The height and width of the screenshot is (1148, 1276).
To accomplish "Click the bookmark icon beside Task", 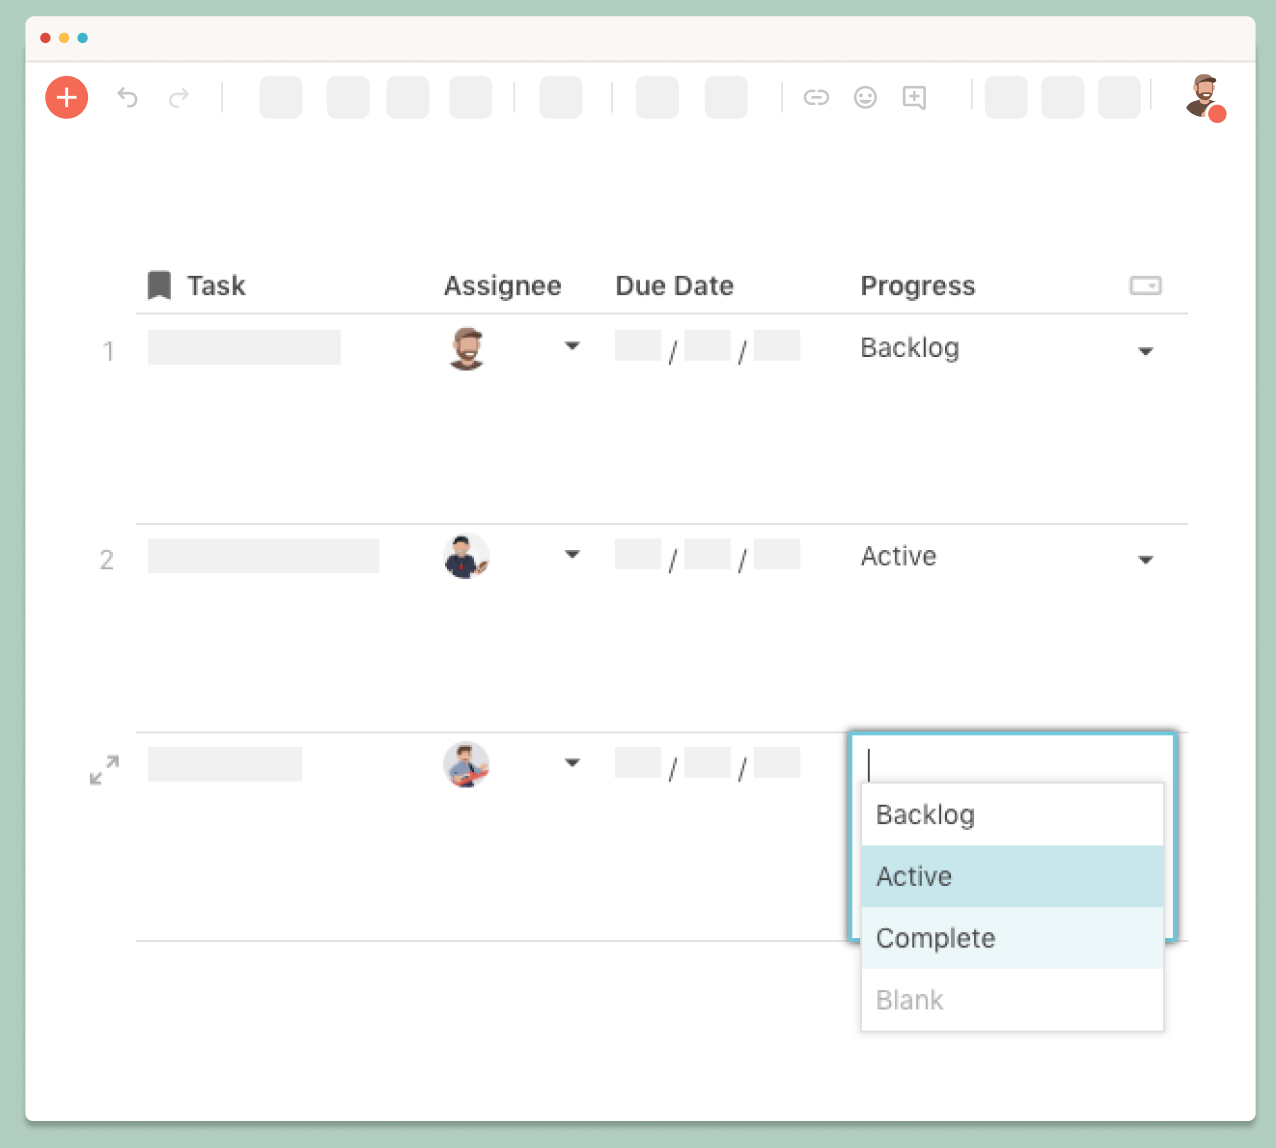I will pos(159,285).
